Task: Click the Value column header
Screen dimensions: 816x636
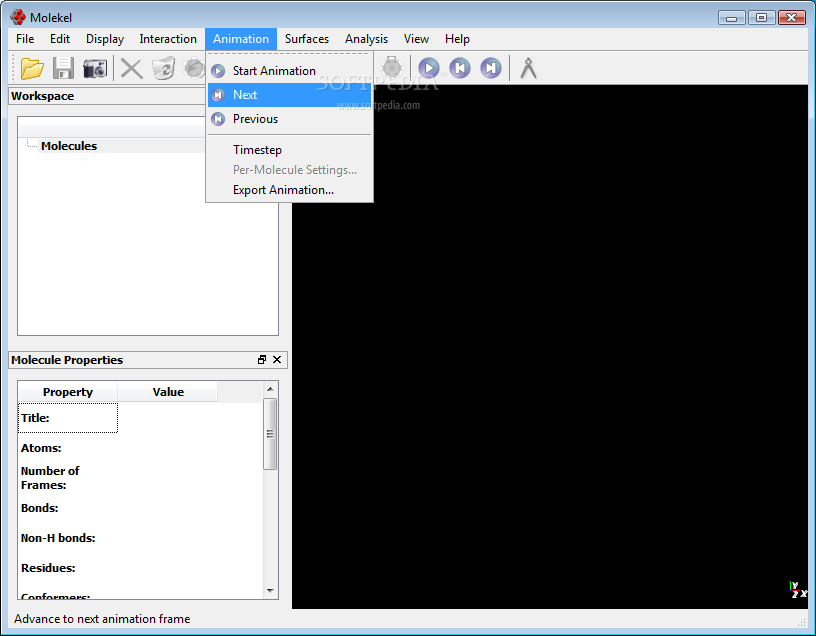Action: pyautogui.click(x=168, y=392)
